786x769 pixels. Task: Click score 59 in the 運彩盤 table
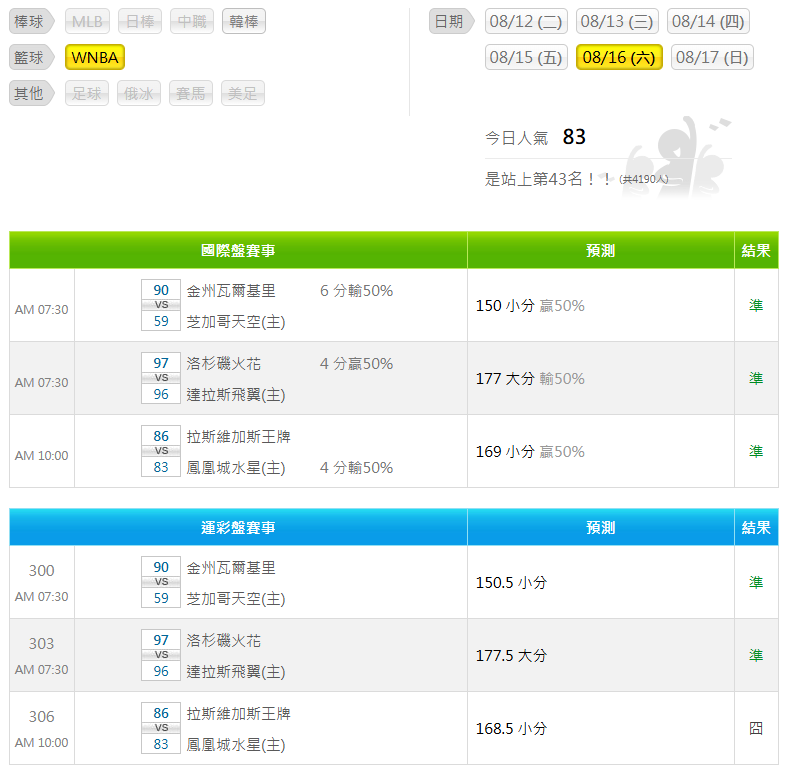(x=161, y=598)
